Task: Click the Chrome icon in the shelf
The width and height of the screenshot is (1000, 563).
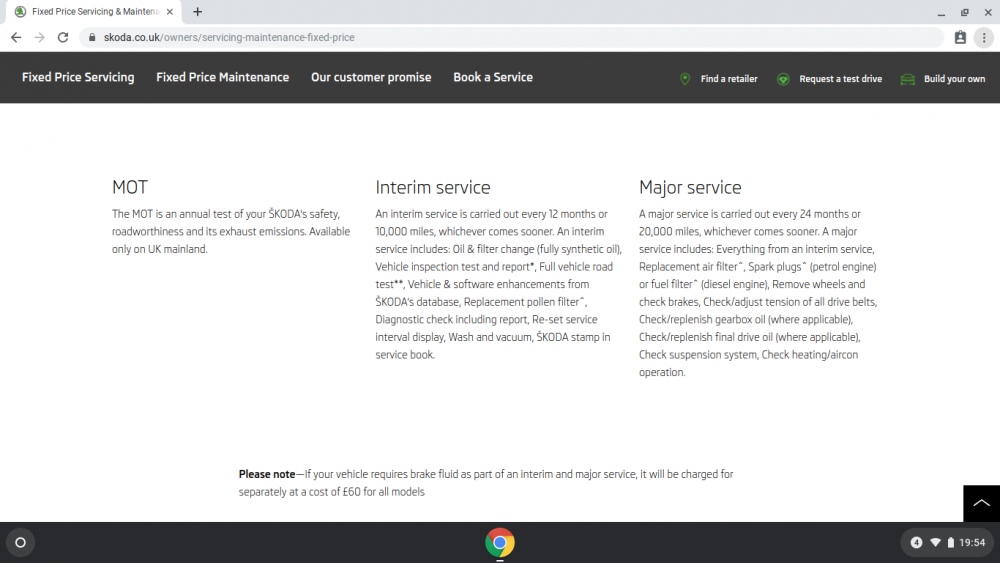Action: (x=500, y=543)
